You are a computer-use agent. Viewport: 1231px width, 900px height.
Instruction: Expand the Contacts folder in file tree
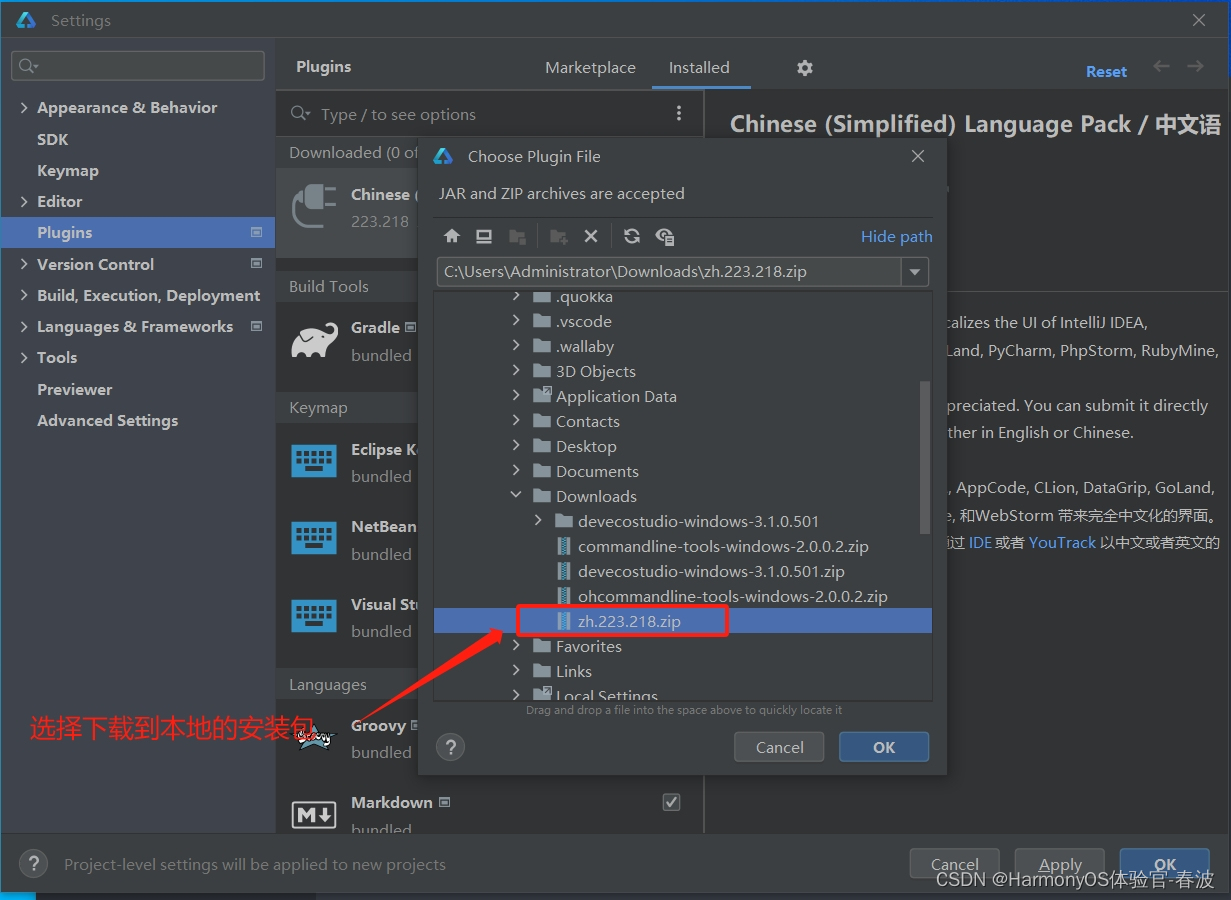516,420
